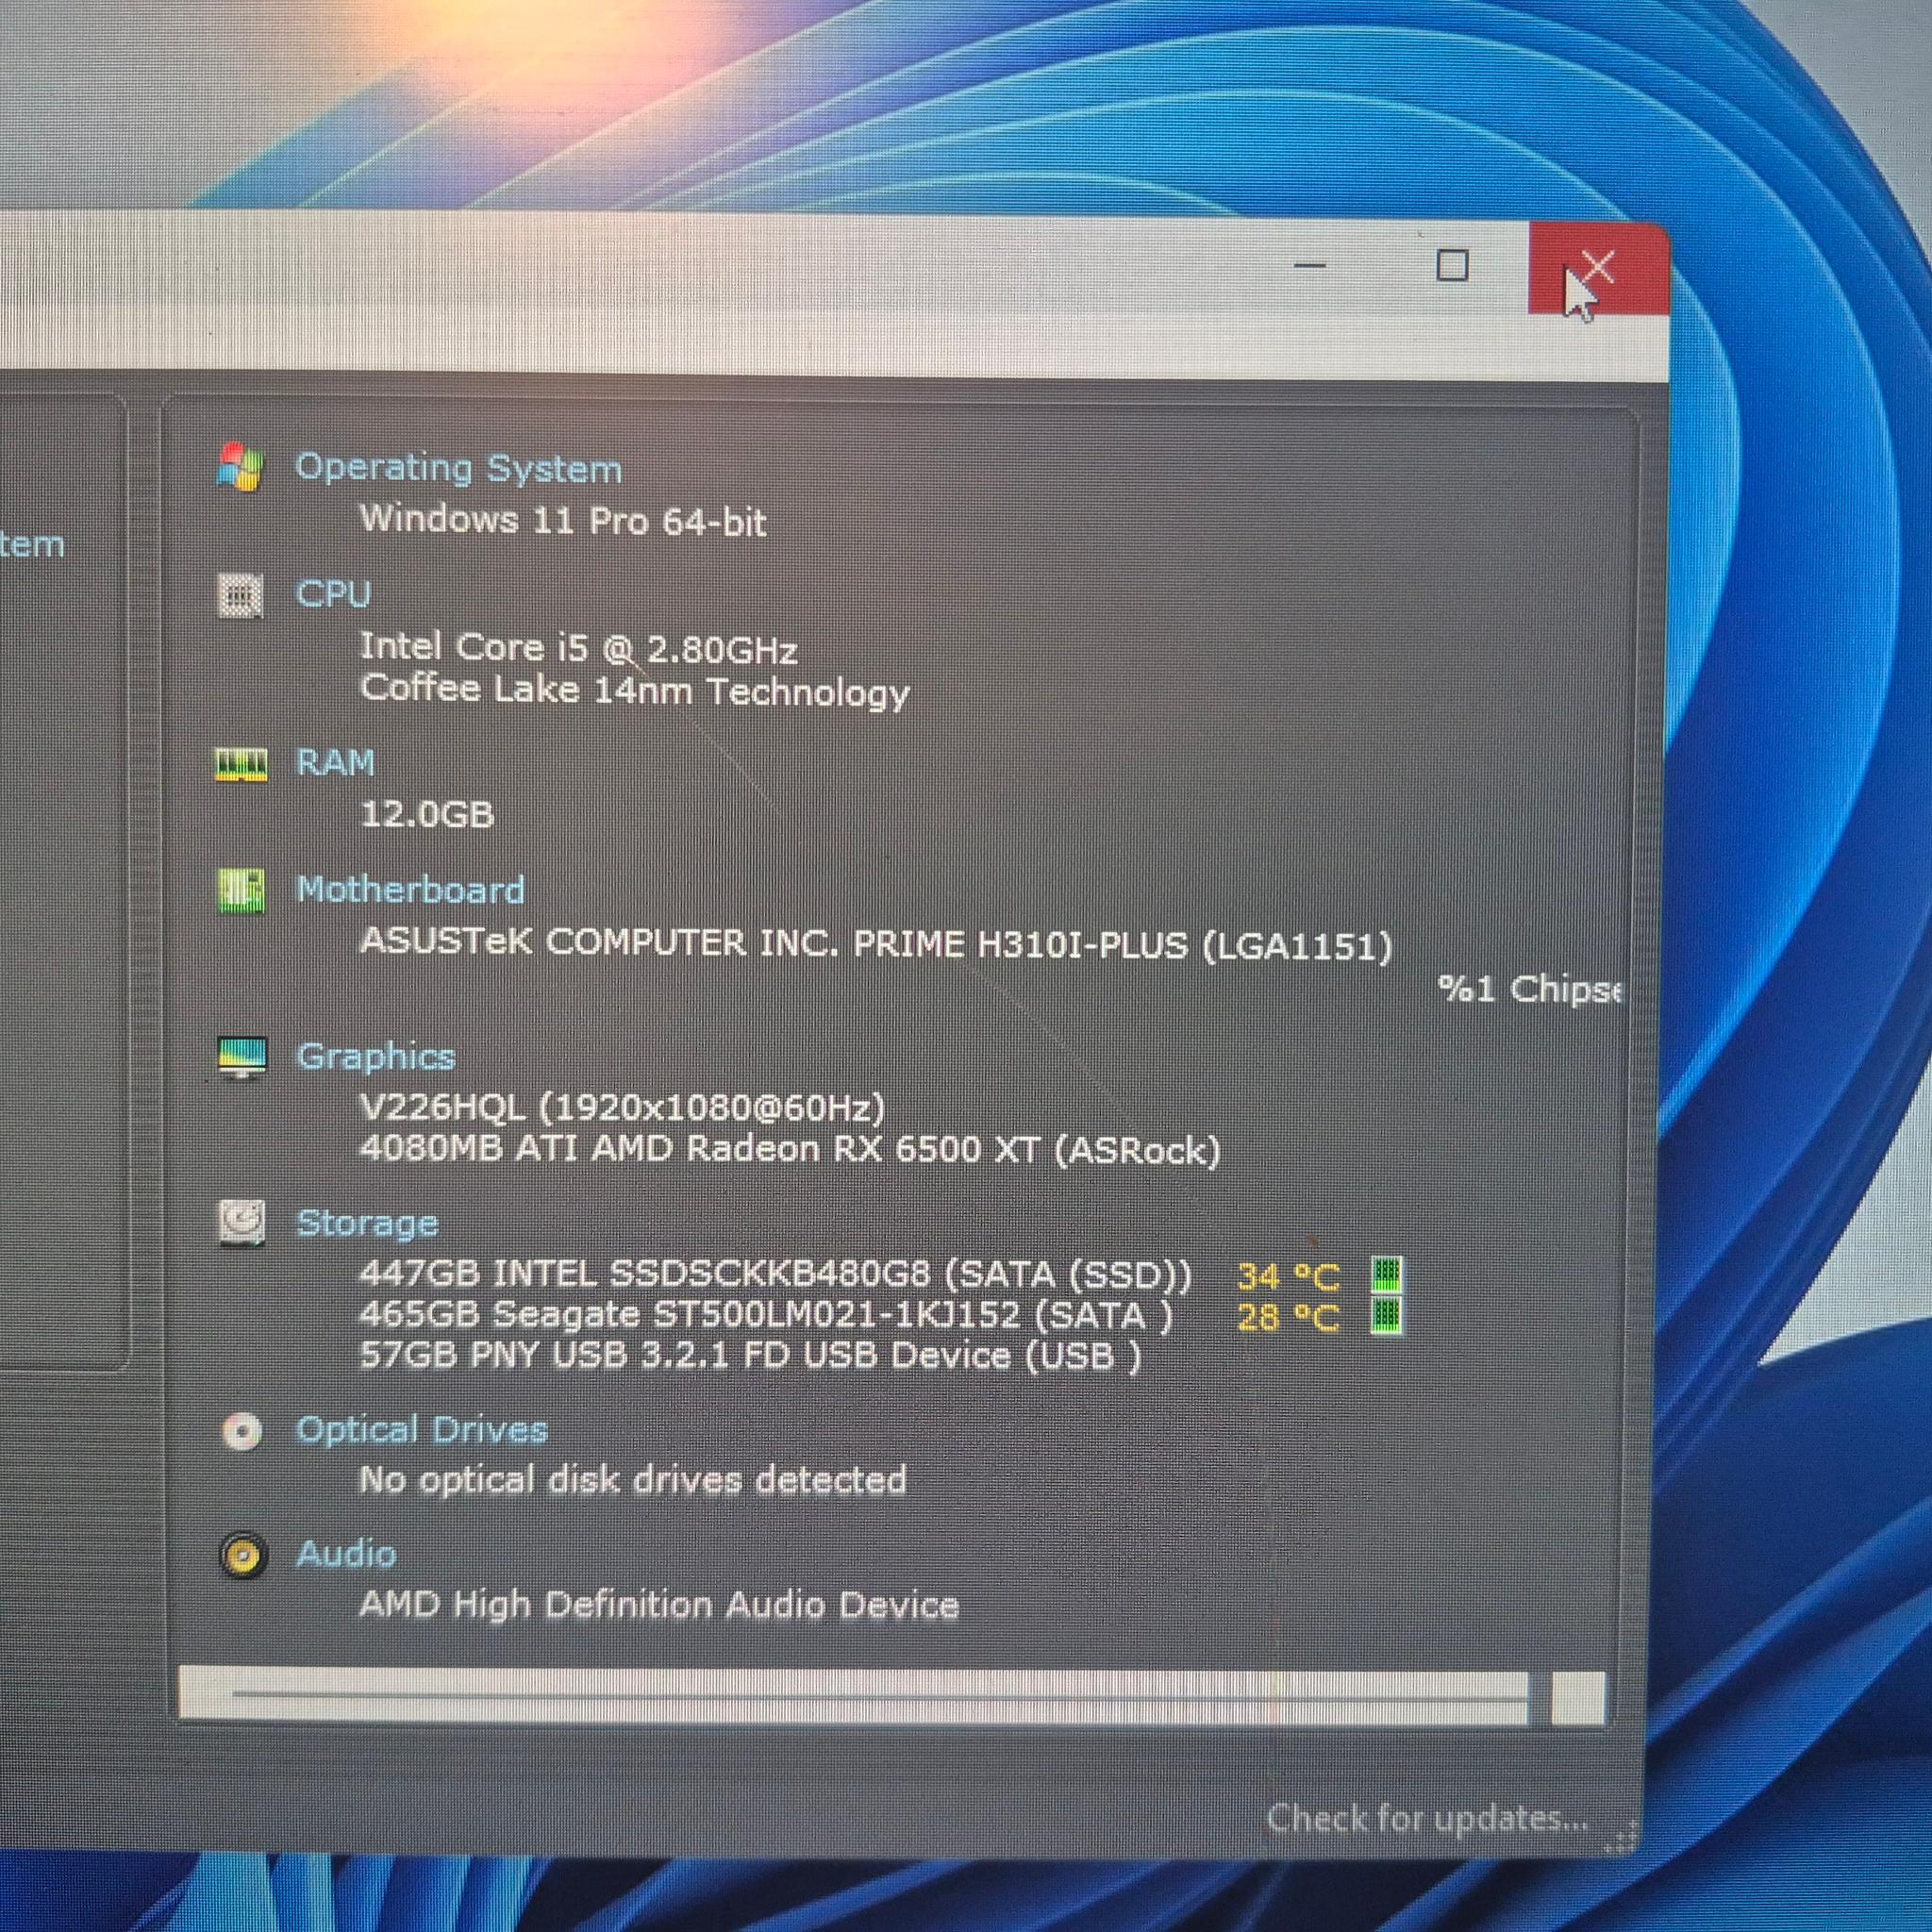Select the 447GB INTEL SSD drive line
1932x1932 pixels.
775,1274
